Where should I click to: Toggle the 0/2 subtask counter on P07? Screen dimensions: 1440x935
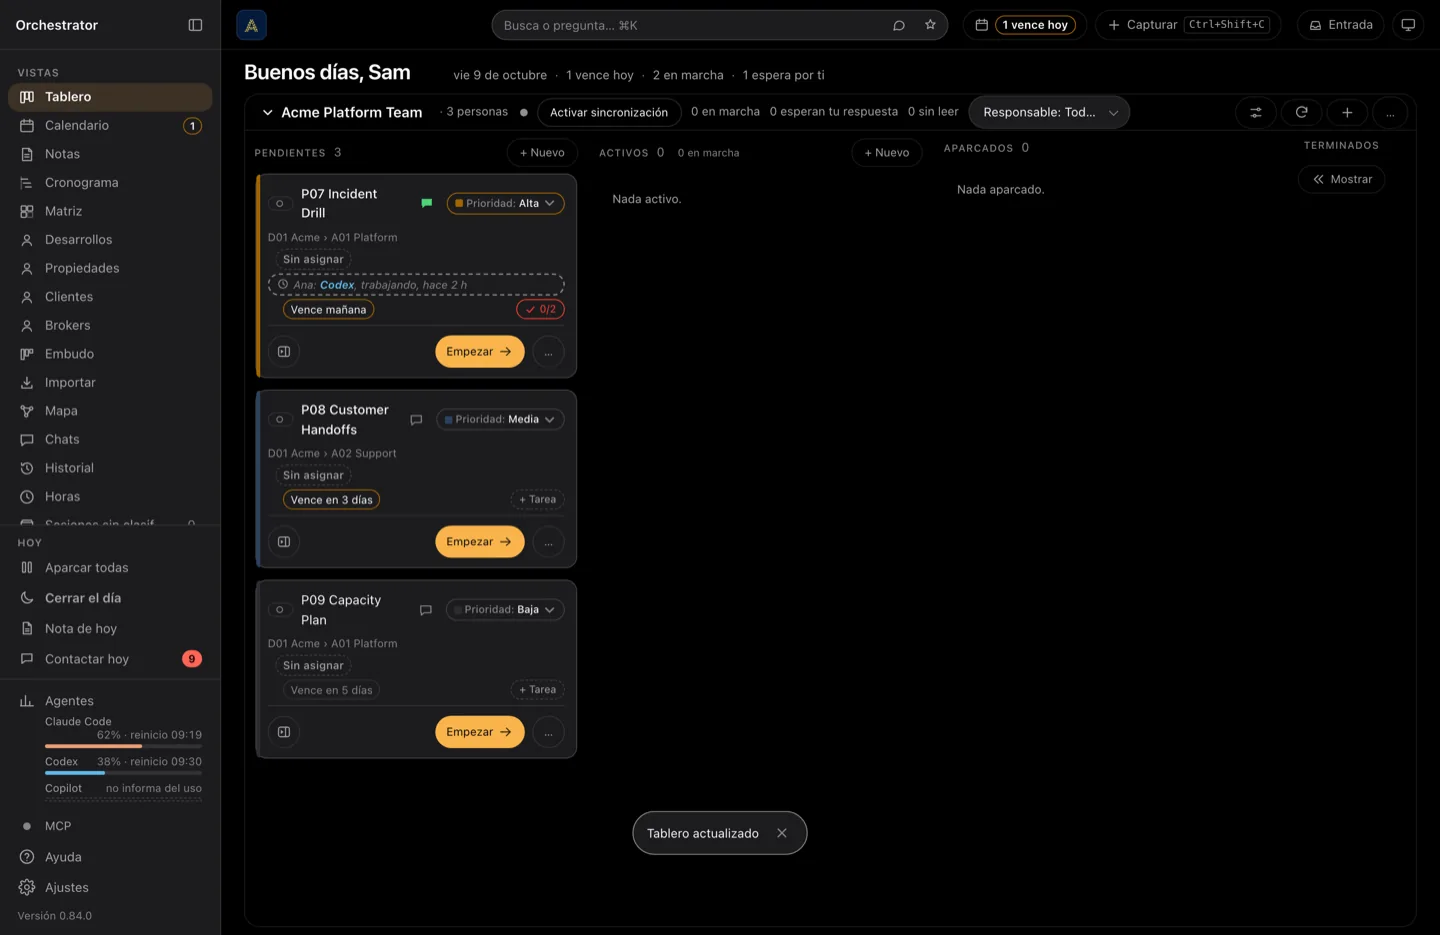541,310
